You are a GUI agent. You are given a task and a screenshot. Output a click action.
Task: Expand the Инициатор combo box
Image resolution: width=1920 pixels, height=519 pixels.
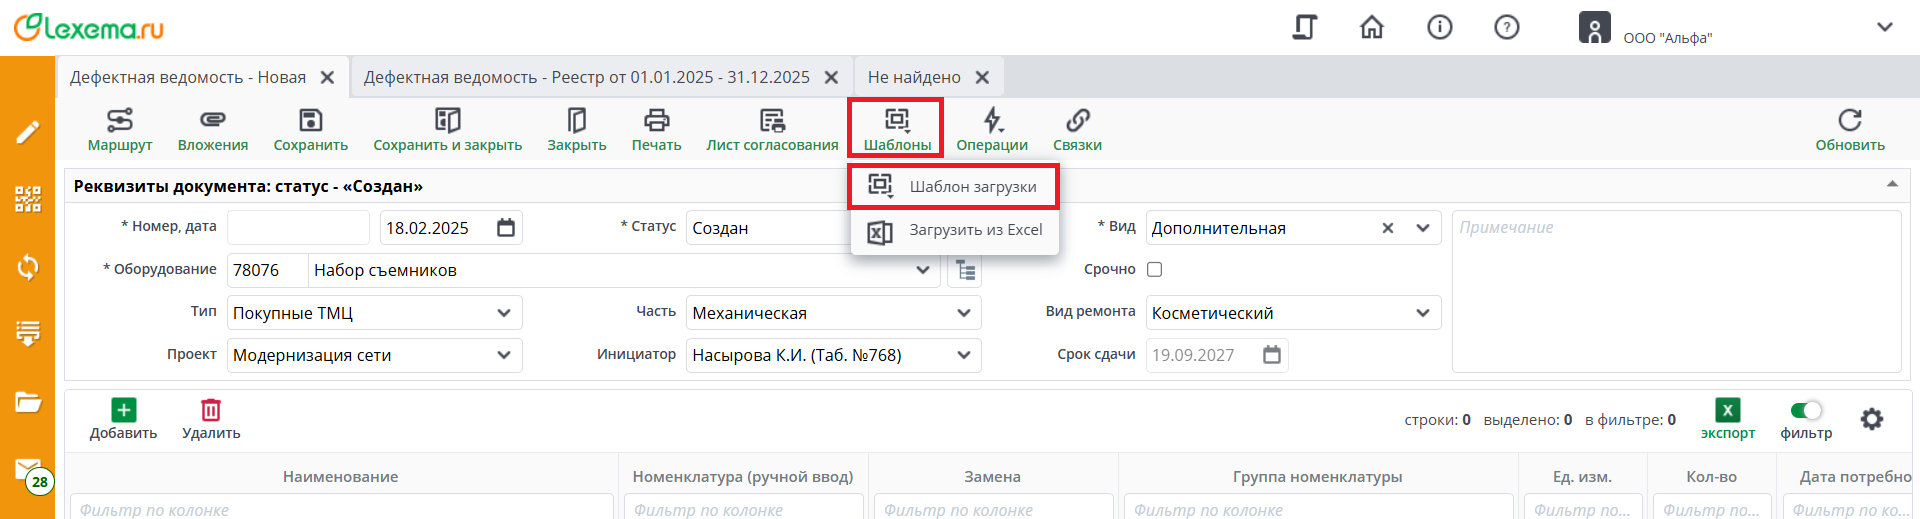tap(963, 355)
